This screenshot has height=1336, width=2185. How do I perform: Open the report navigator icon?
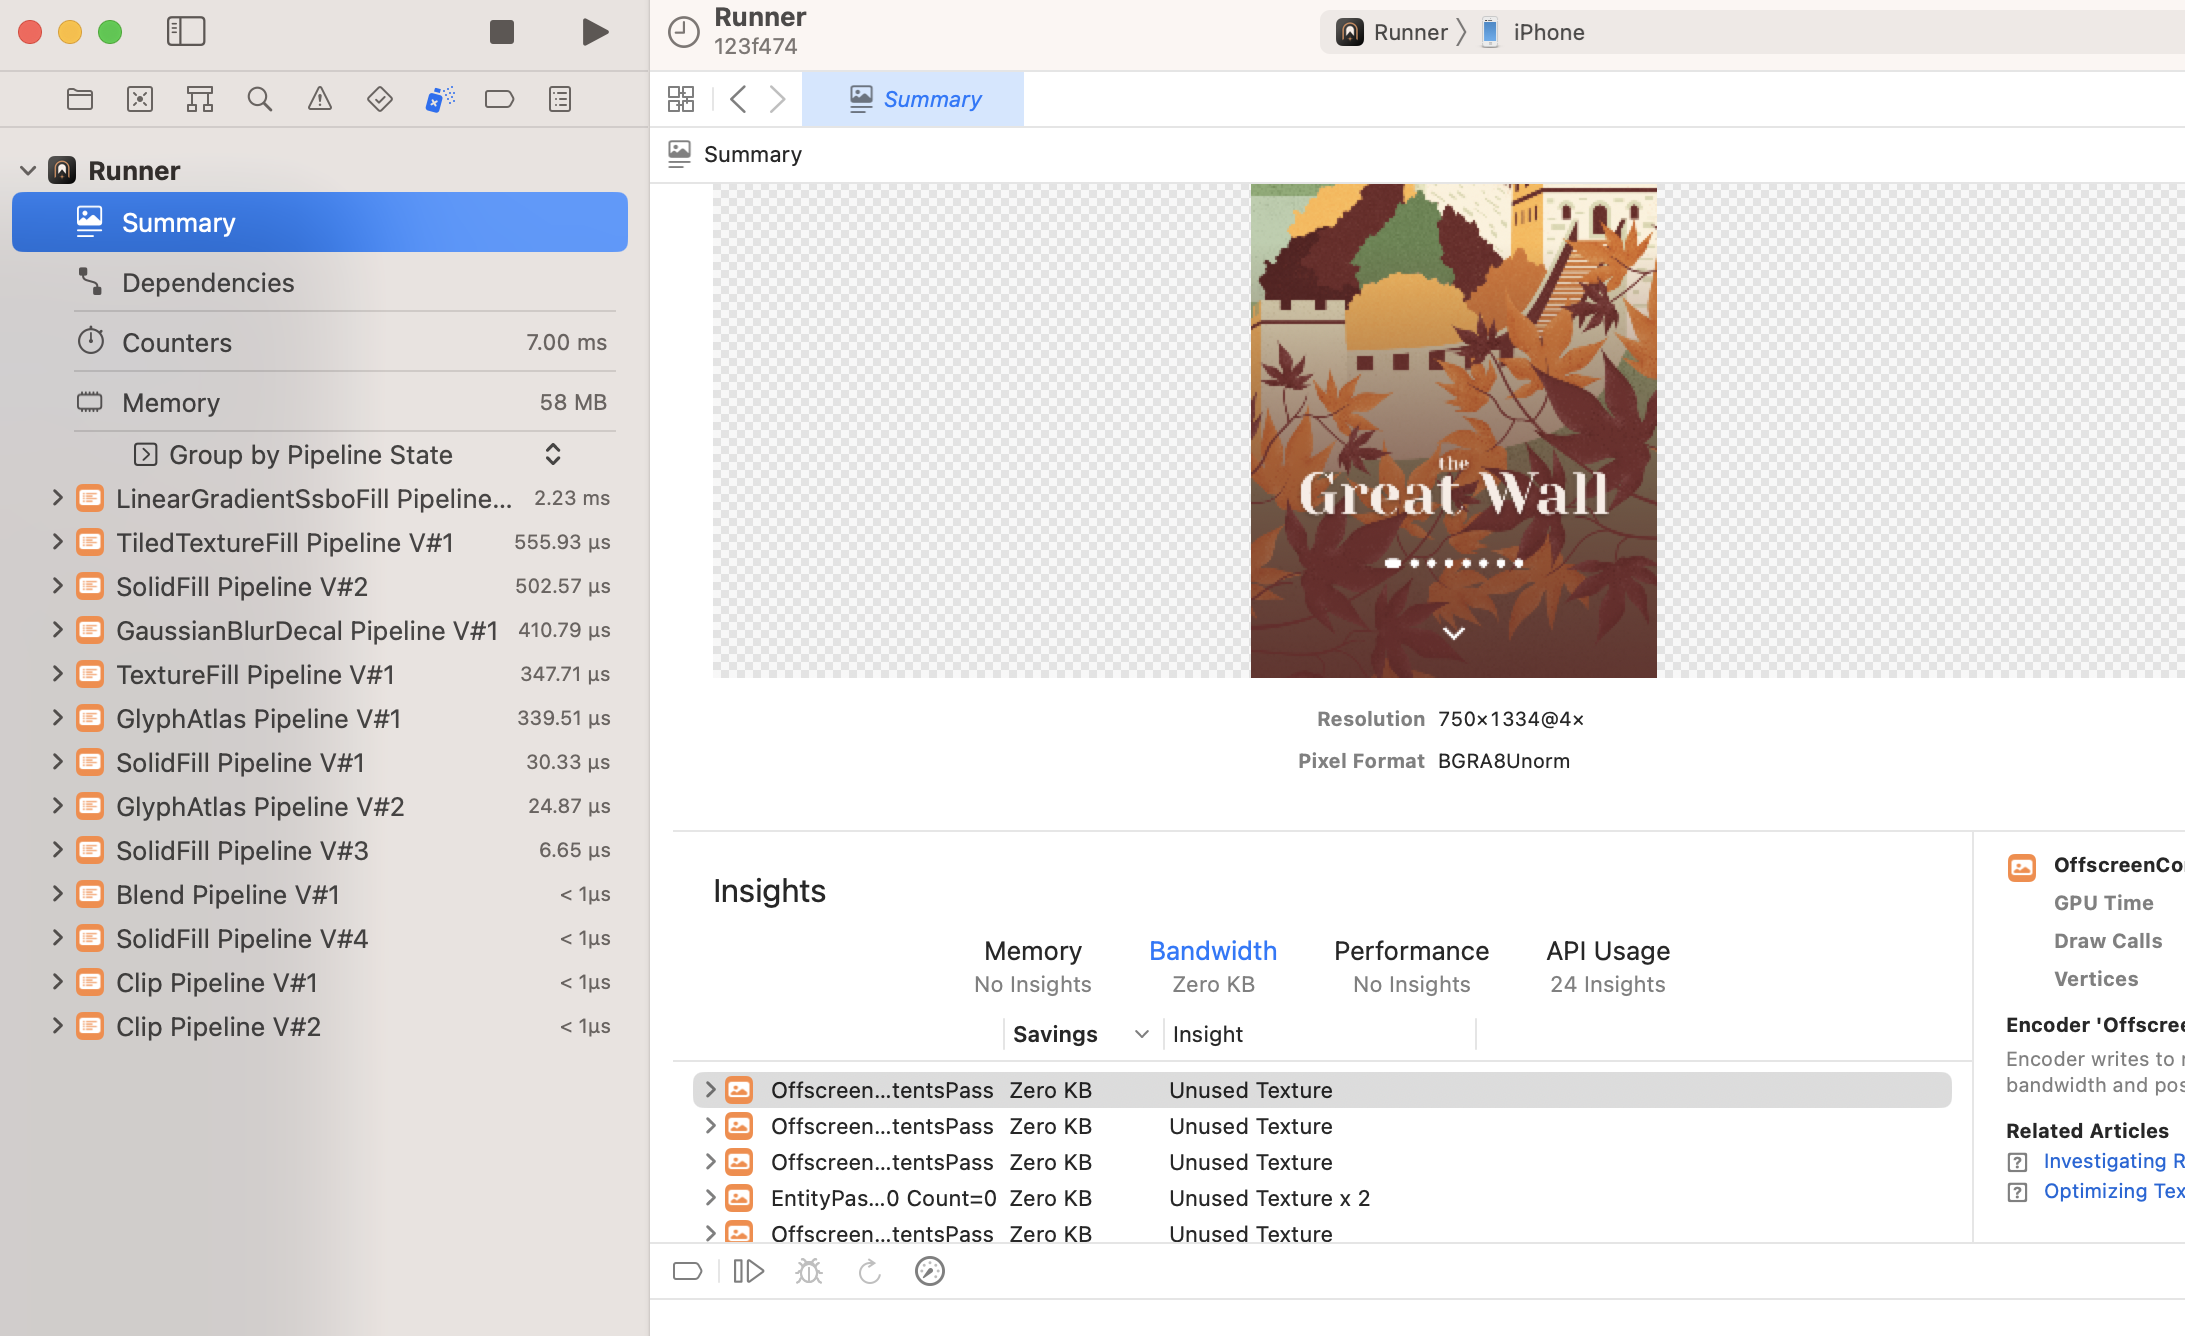pyautogui.click(x=560, y=99)
